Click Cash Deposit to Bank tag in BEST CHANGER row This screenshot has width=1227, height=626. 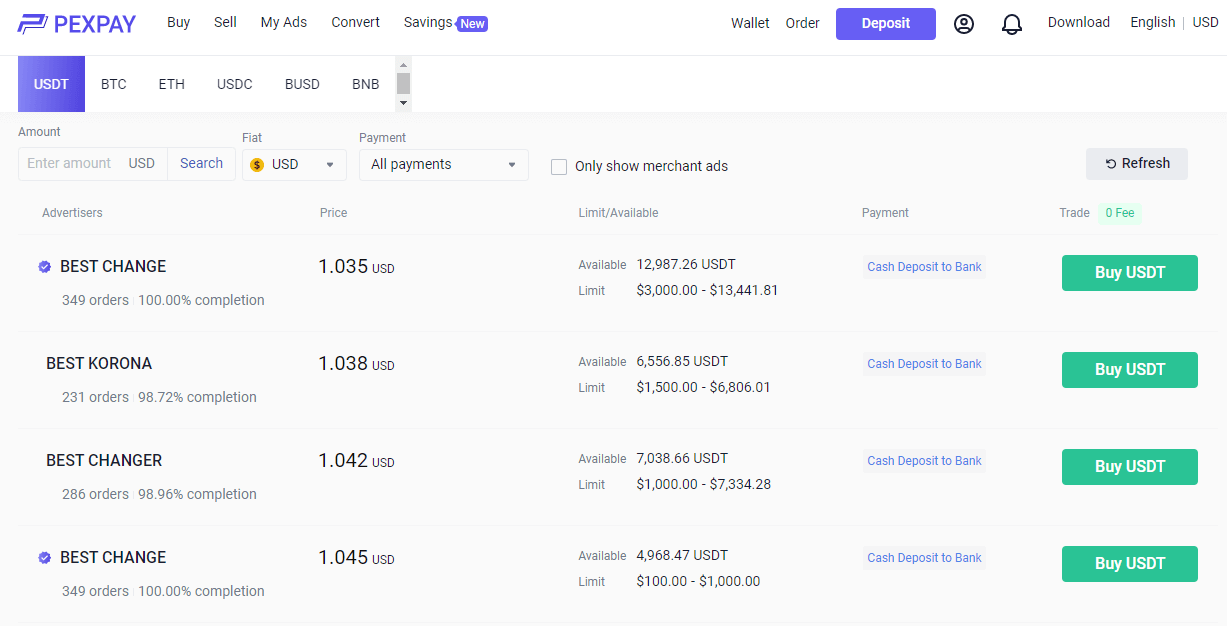(924, 461)
